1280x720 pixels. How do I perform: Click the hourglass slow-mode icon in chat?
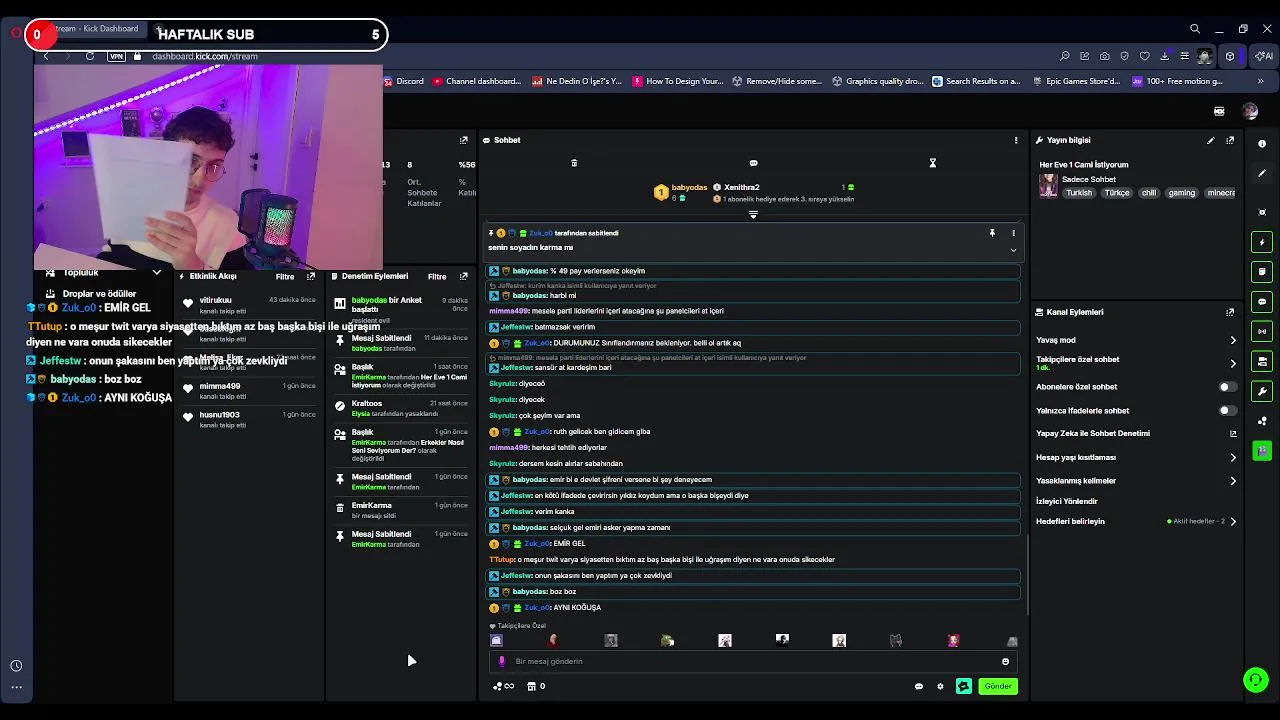pos(932,163)
